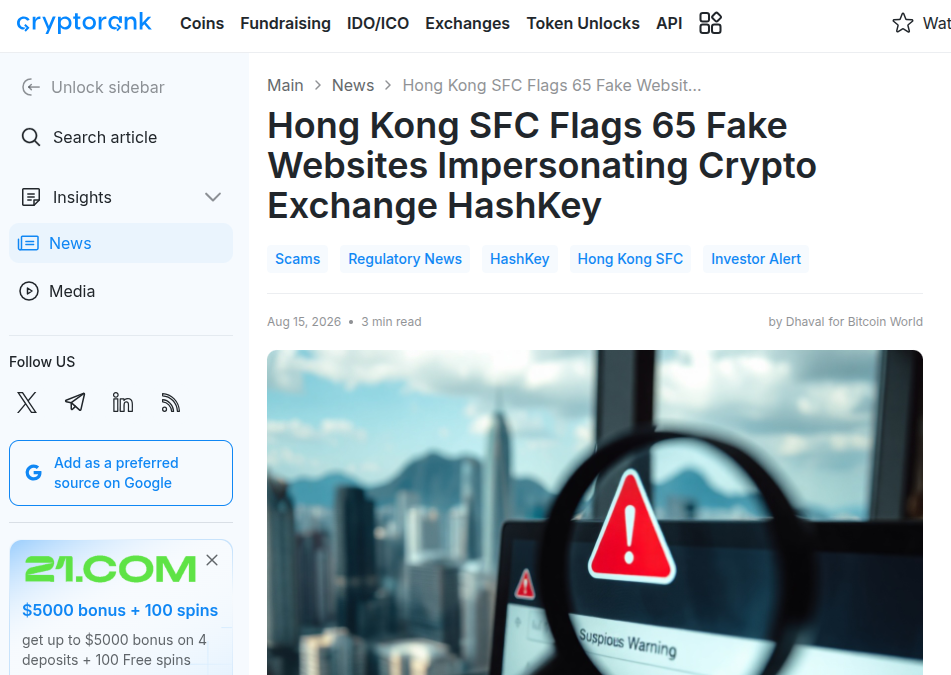Open the Investor Alert tag

pyautogui.click(x=756, y=259)
